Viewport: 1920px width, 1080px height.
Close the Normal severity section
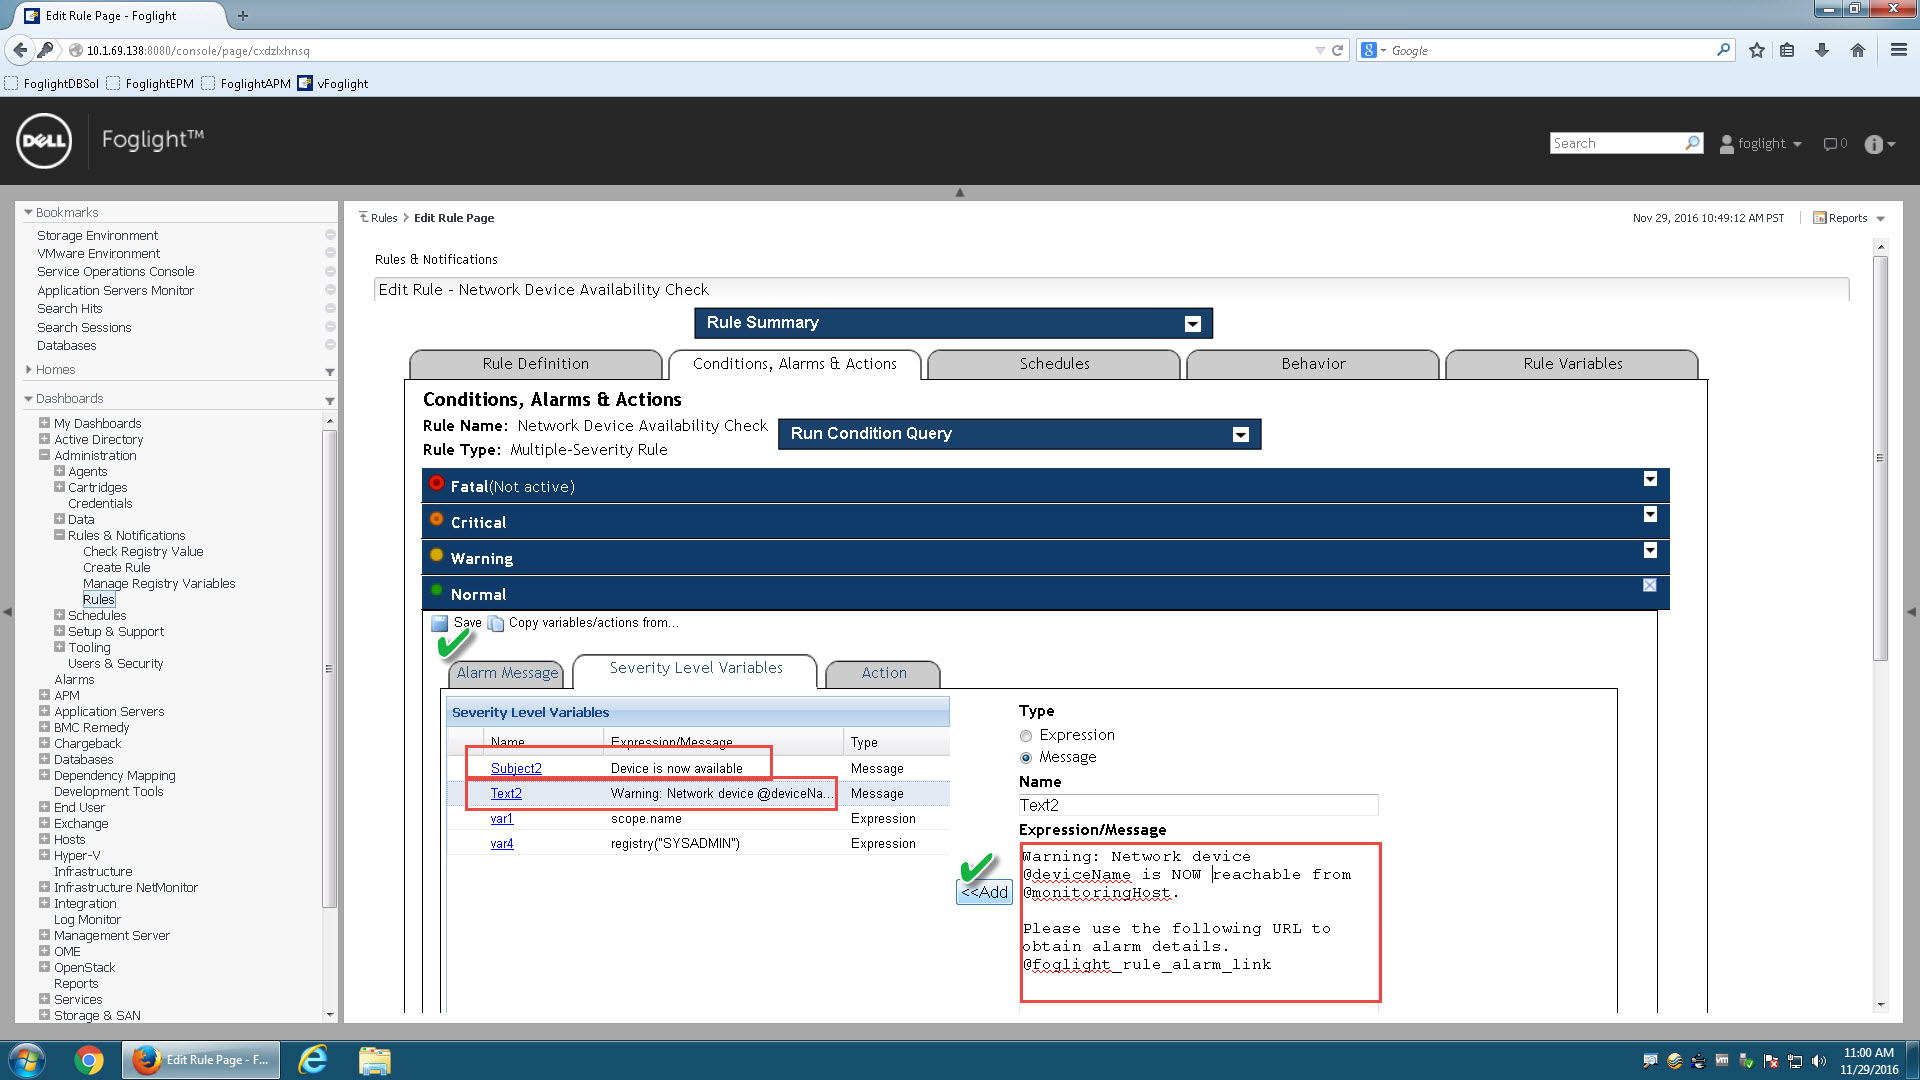click(1650, 586)
